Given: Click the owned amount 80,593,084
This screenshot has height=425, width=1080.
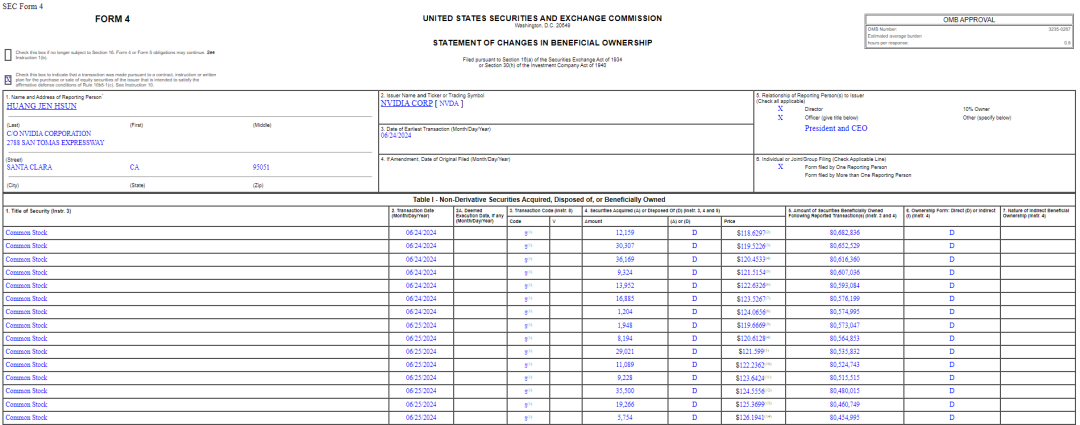Looking at the screenshot, I should [x=845, y=285].
